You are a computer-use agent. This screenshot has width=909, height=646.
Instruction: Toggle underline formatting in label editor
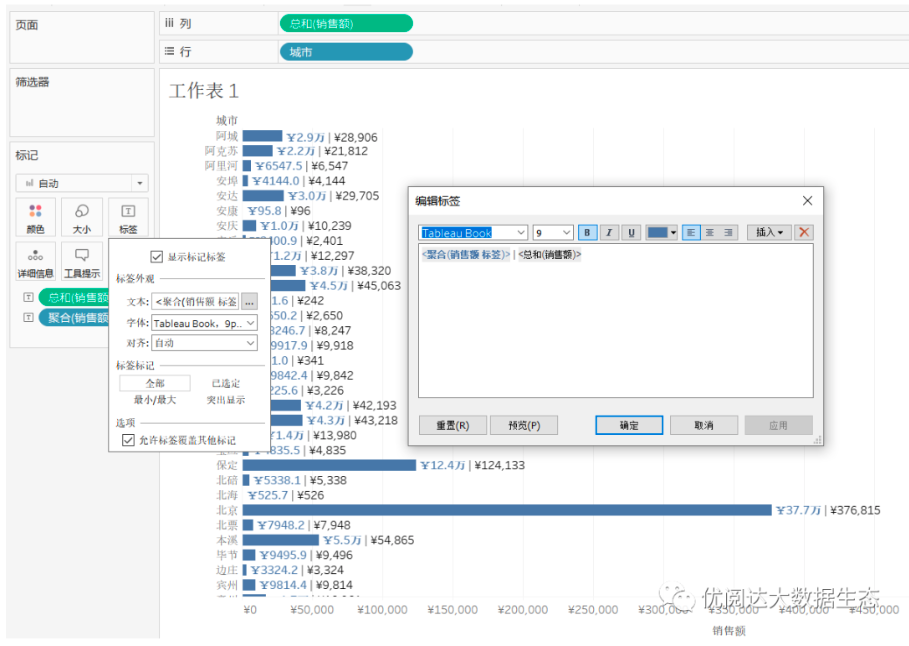click(x=632, y=233)
